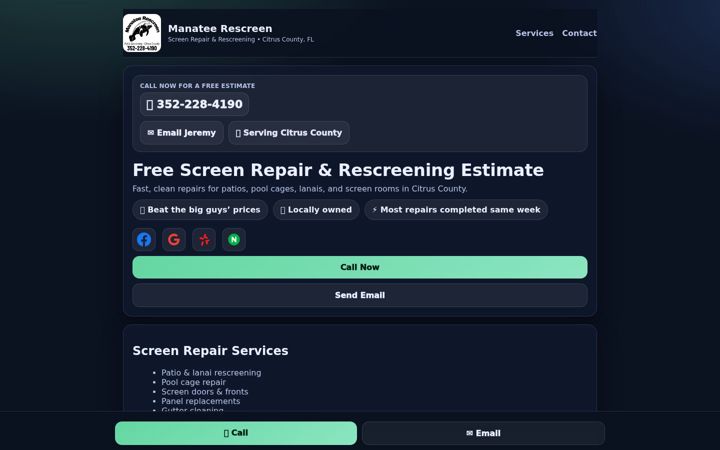Viewport: 720px width, 450px height.
Task: Click the Manatee Rescreen logo image
Action: (x=142, y=33)
